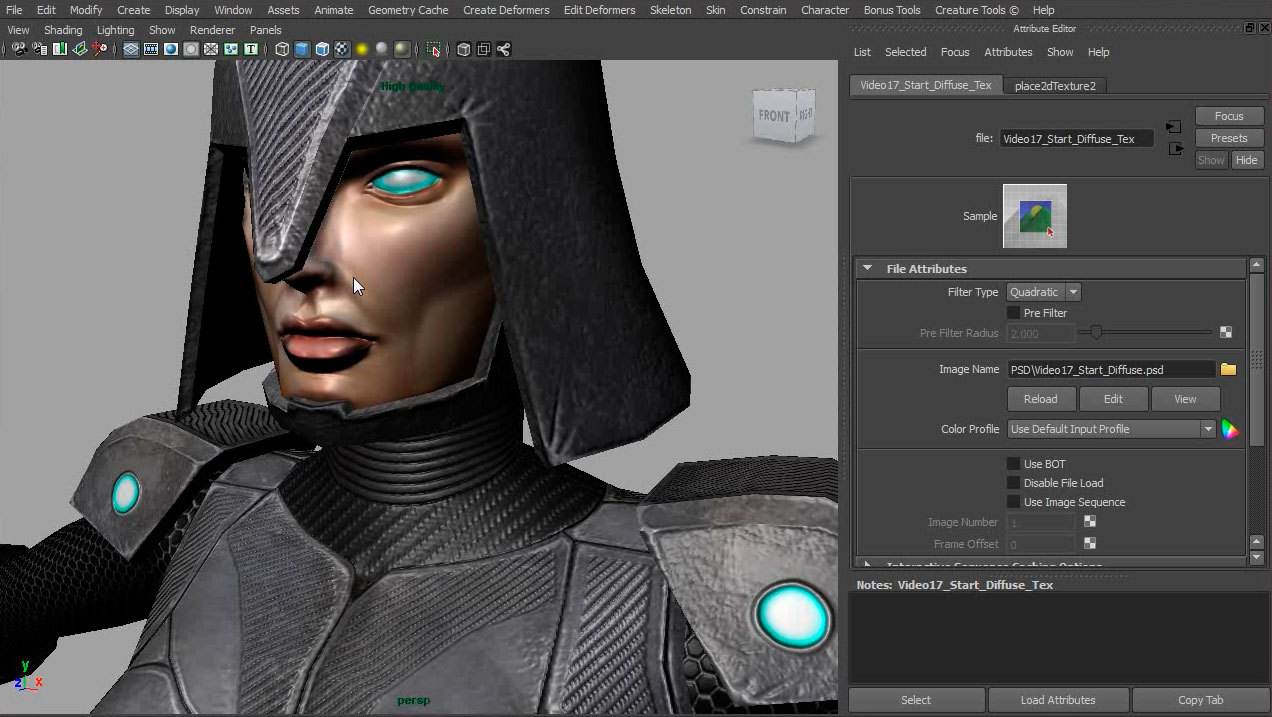Screen dimensions: 1272x717
Task: Click the go to input connection icon
Action: [x=1174, y=128]
